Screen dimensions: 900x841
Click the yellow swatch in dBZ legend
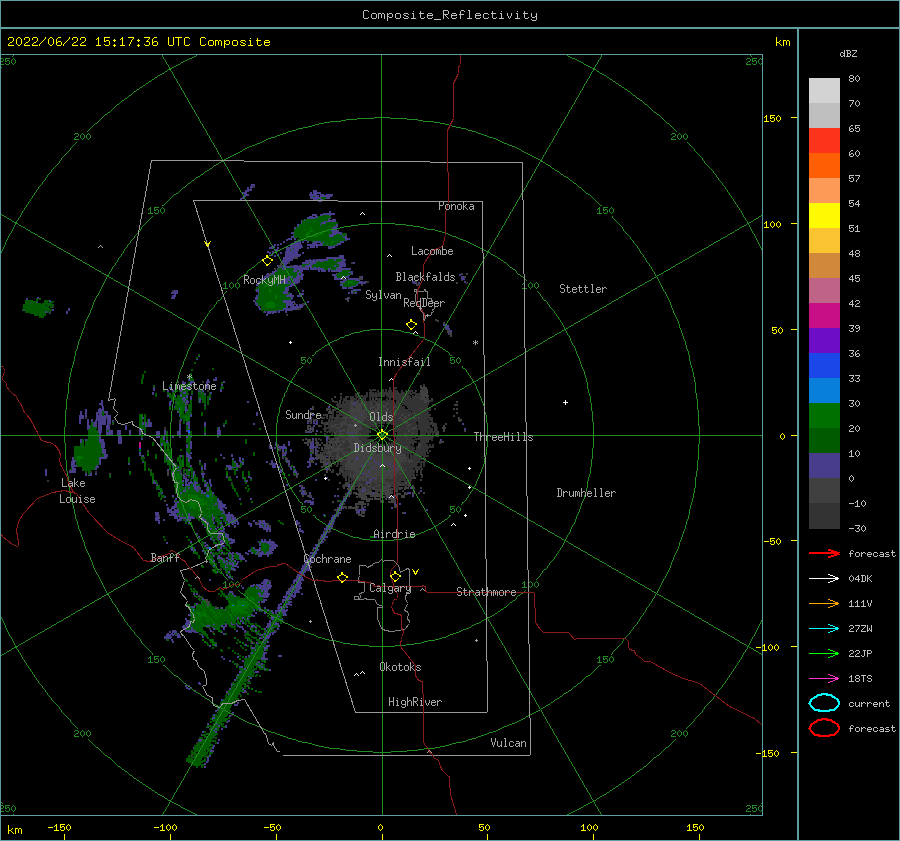pyautogui.click(x=824, y=216)
